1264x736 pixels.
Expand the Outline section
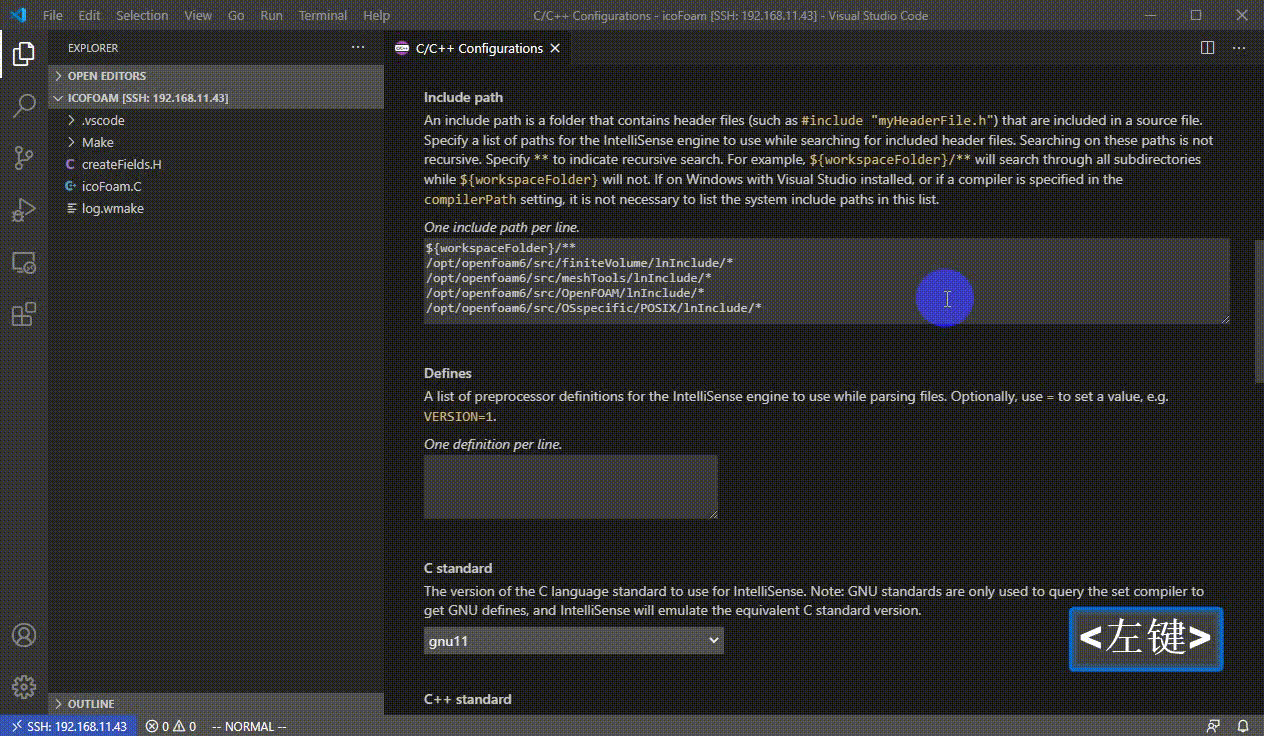pyautogui.click(x=90, y=704)
